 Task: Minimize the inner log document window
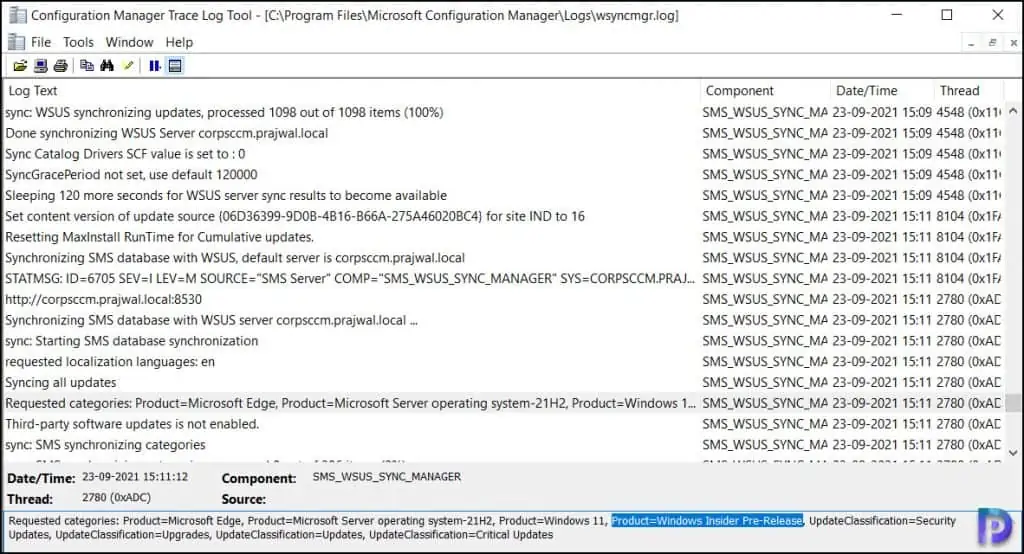coord(972,42)
